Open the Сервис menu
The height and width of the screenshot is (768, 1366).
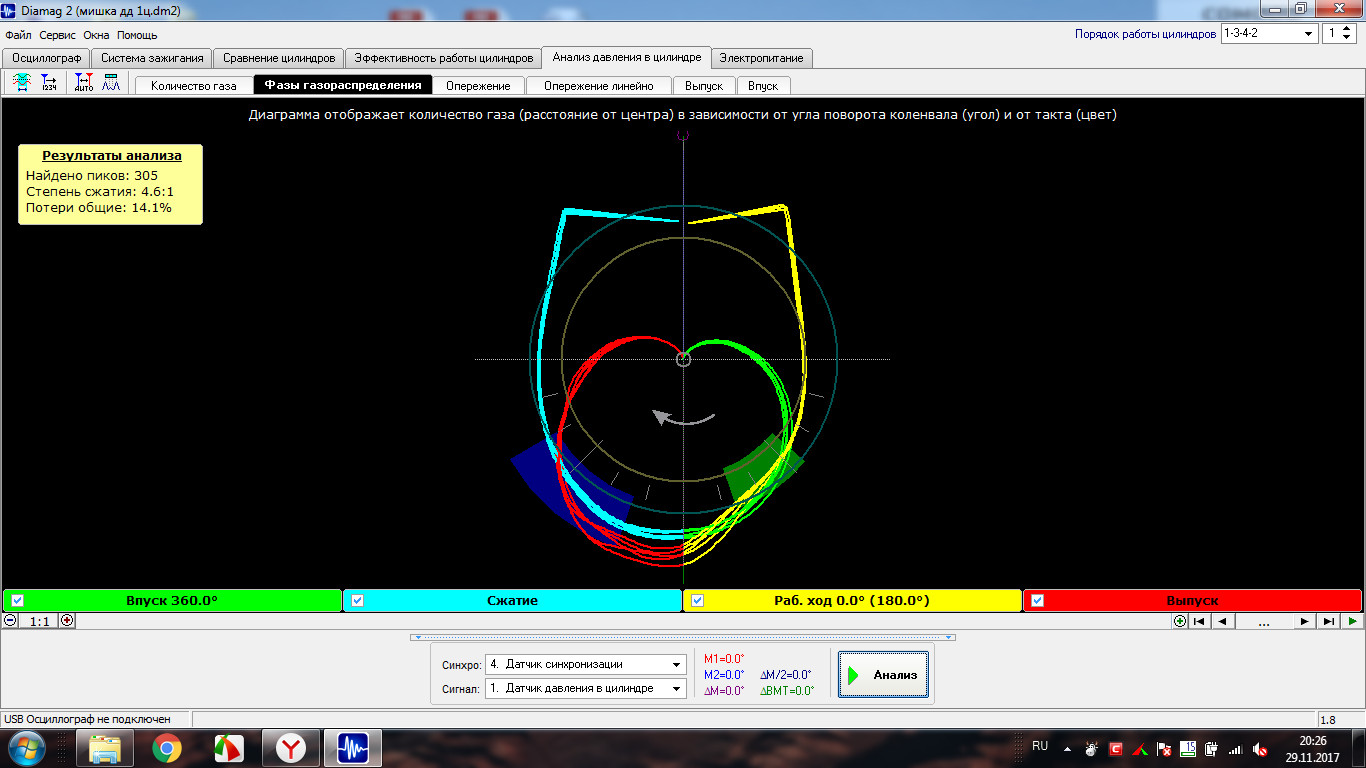[58, 35]
